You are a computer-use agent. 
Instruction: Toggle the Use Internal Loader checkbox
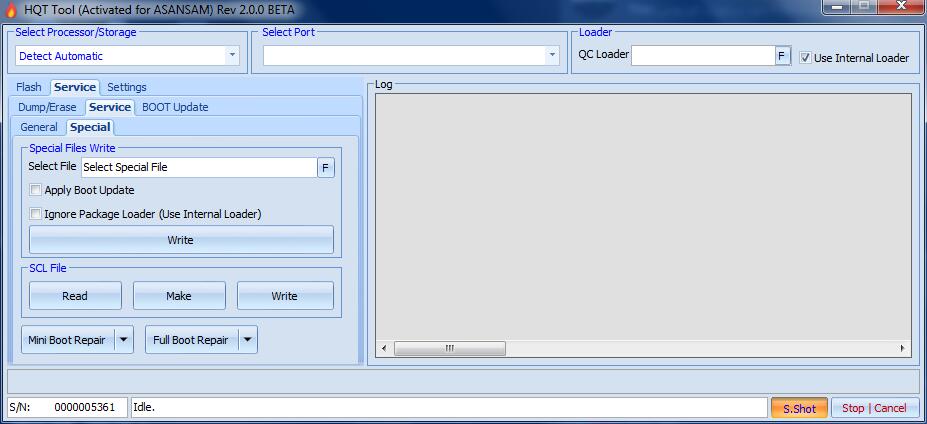[806, 58]
